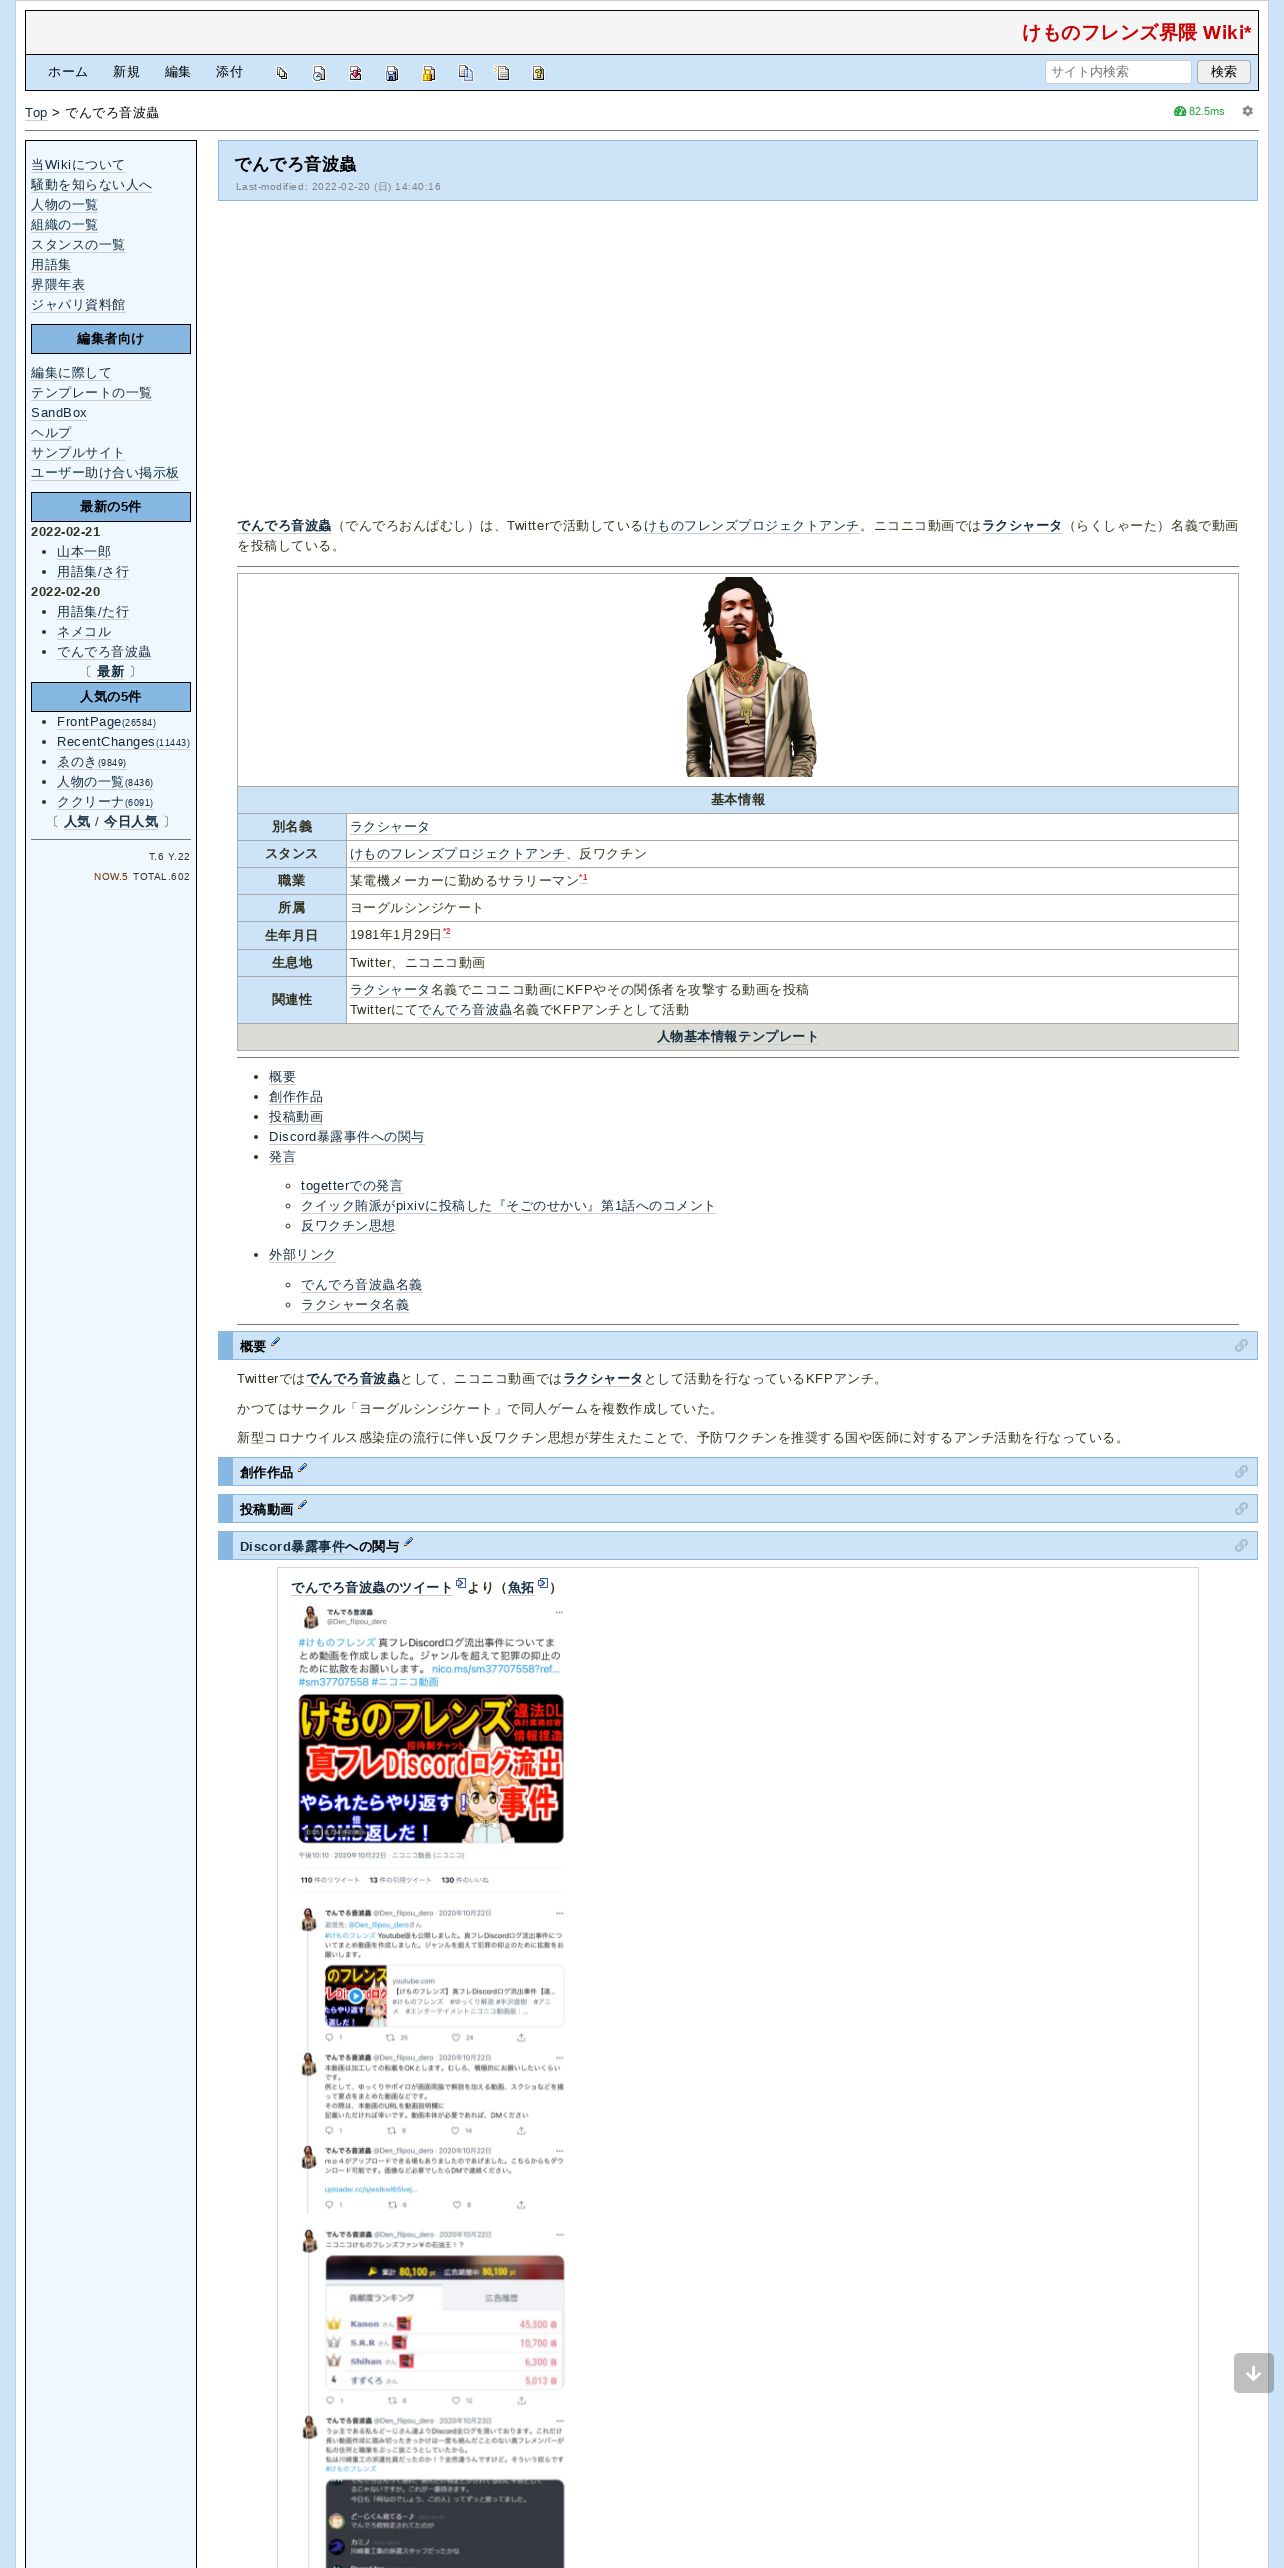This screenshot has width=1284, height=2568.
Task: Click the embedded tweet screenshot thumbnail image
Action: (432, 2085)
